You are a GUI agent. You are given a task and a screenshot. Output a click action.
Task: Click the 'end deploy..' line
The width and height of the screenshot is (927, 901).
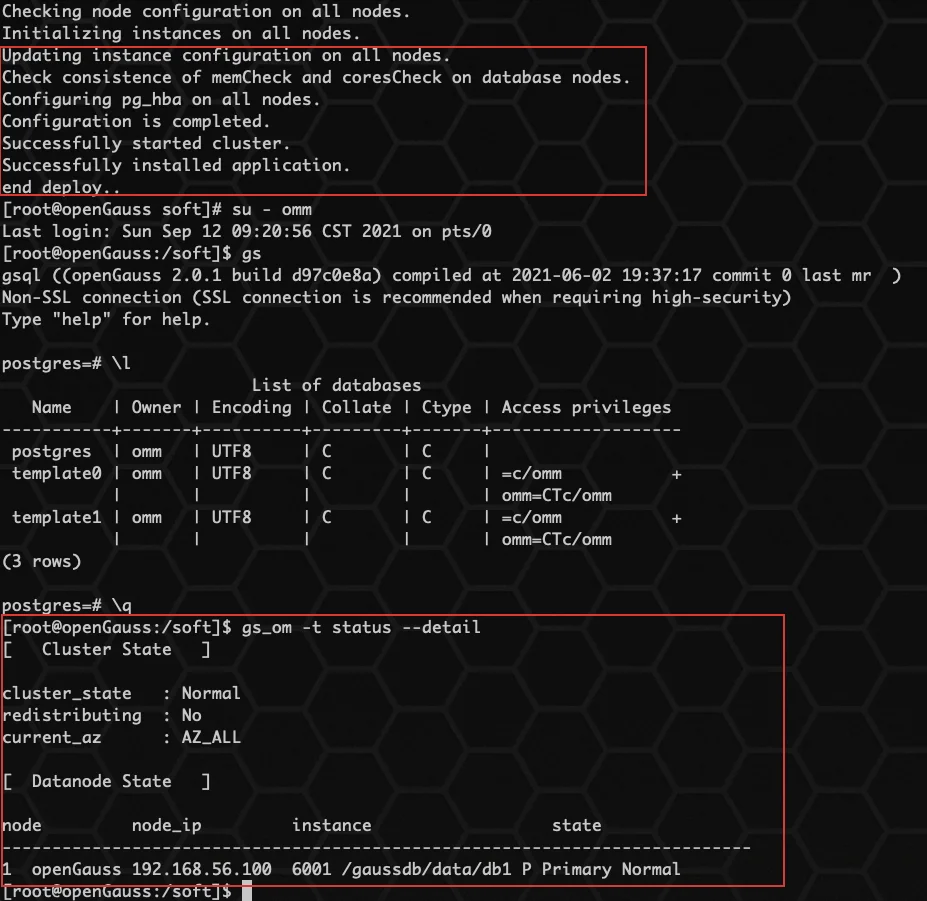[61, 187]
